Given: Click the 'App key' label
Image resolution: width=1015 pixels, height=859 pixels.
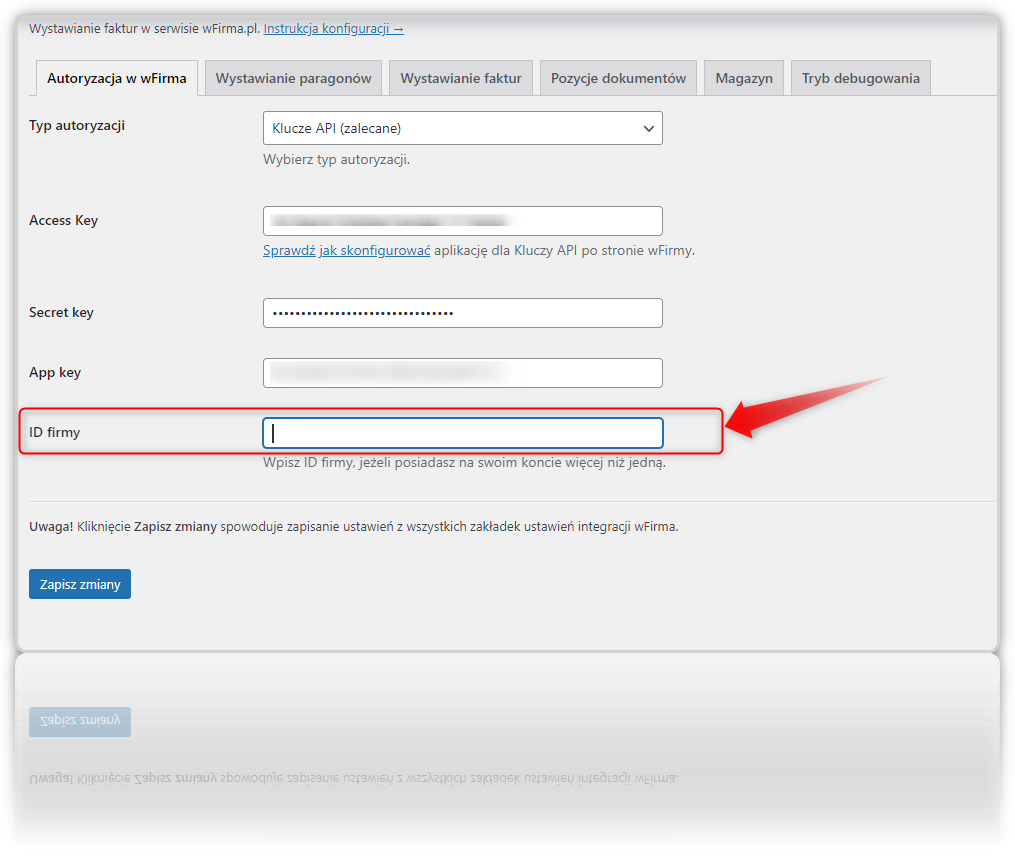Looking at the screenshot, I should (x=55, y=373).
